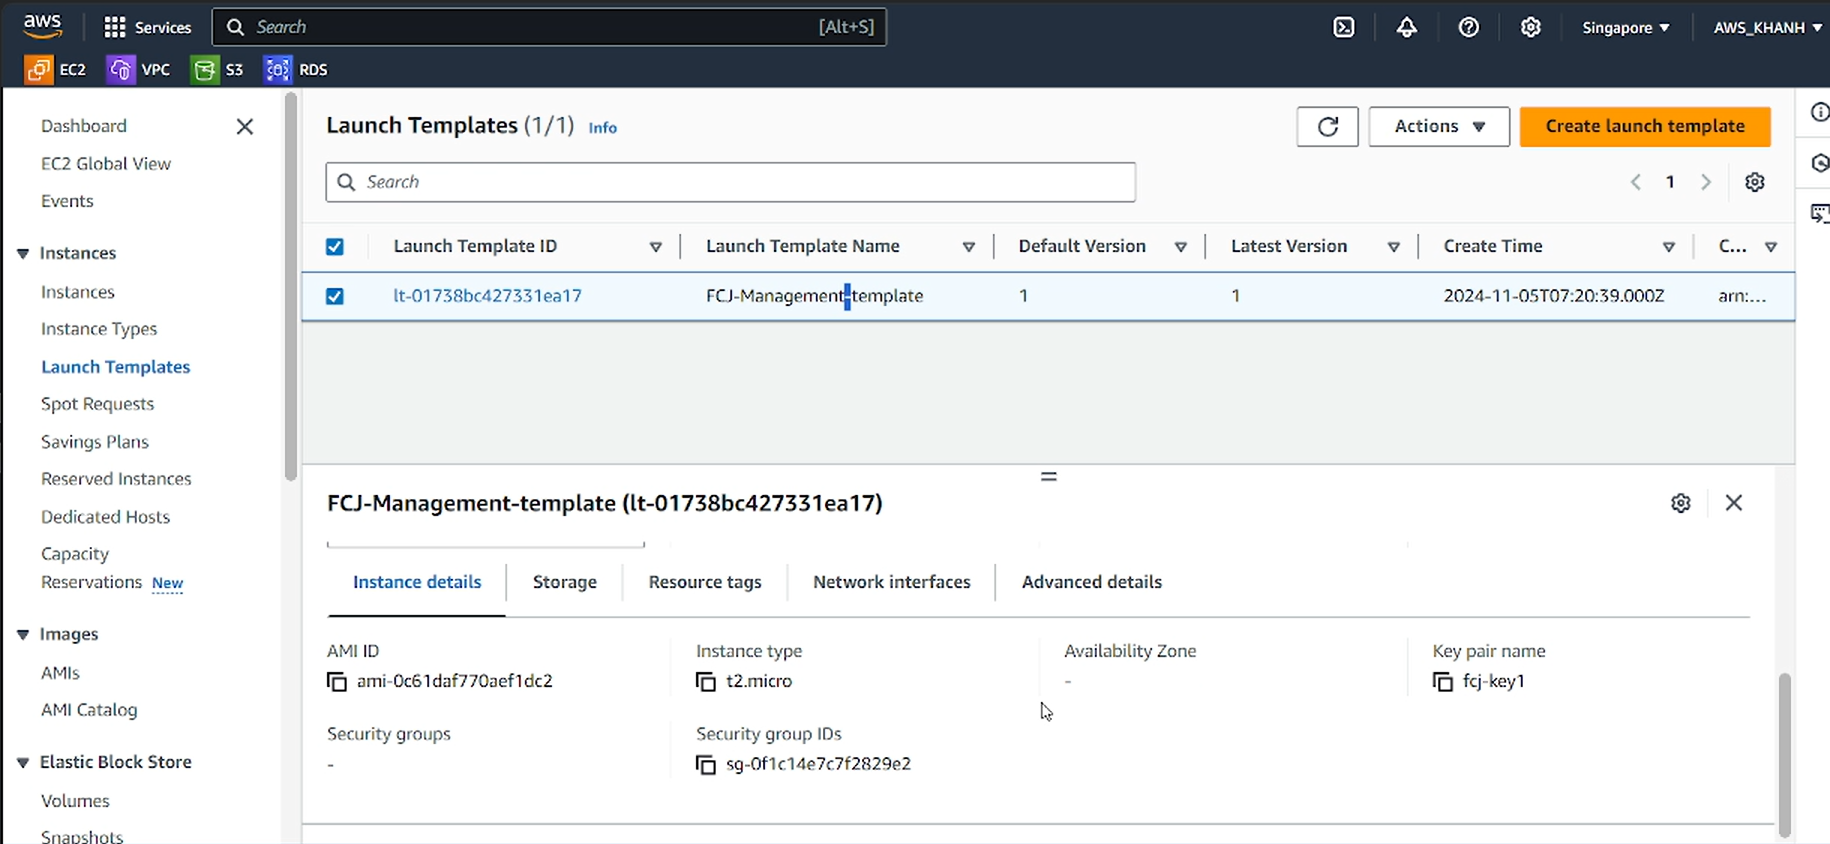This screenshot has height=844, width=1830.
Task: Copy the fcj-key1 key pair name
Action: [1443, 682]
